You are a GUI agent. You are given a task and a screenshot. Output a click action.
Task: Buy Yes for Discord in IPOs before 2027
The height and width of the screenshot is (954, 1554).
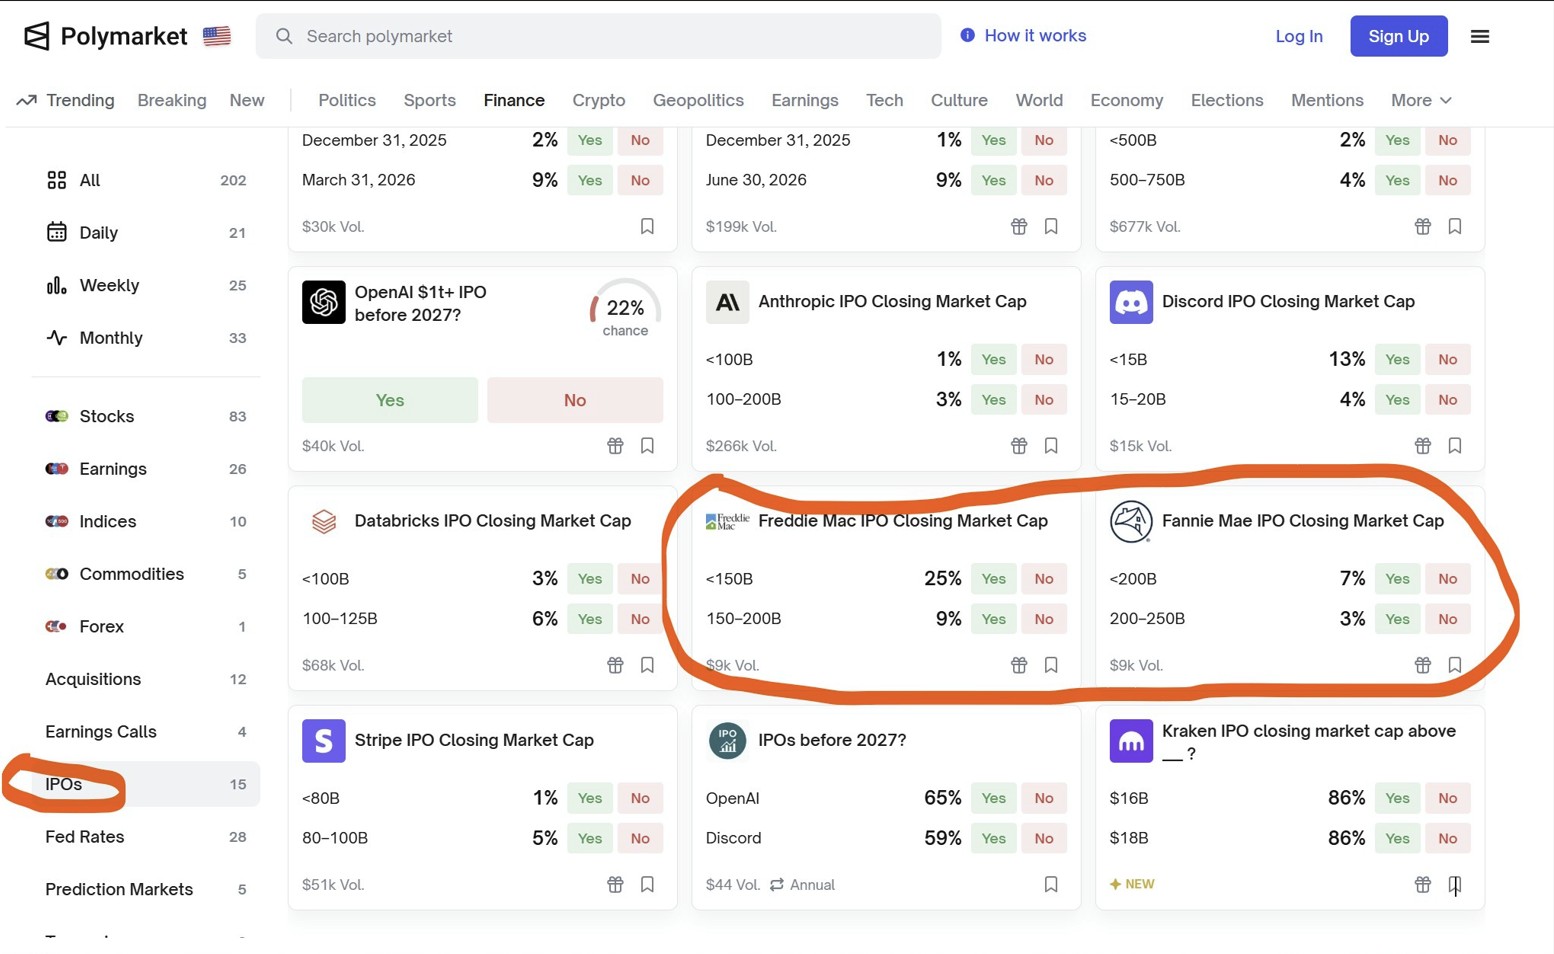click(993, 838)
